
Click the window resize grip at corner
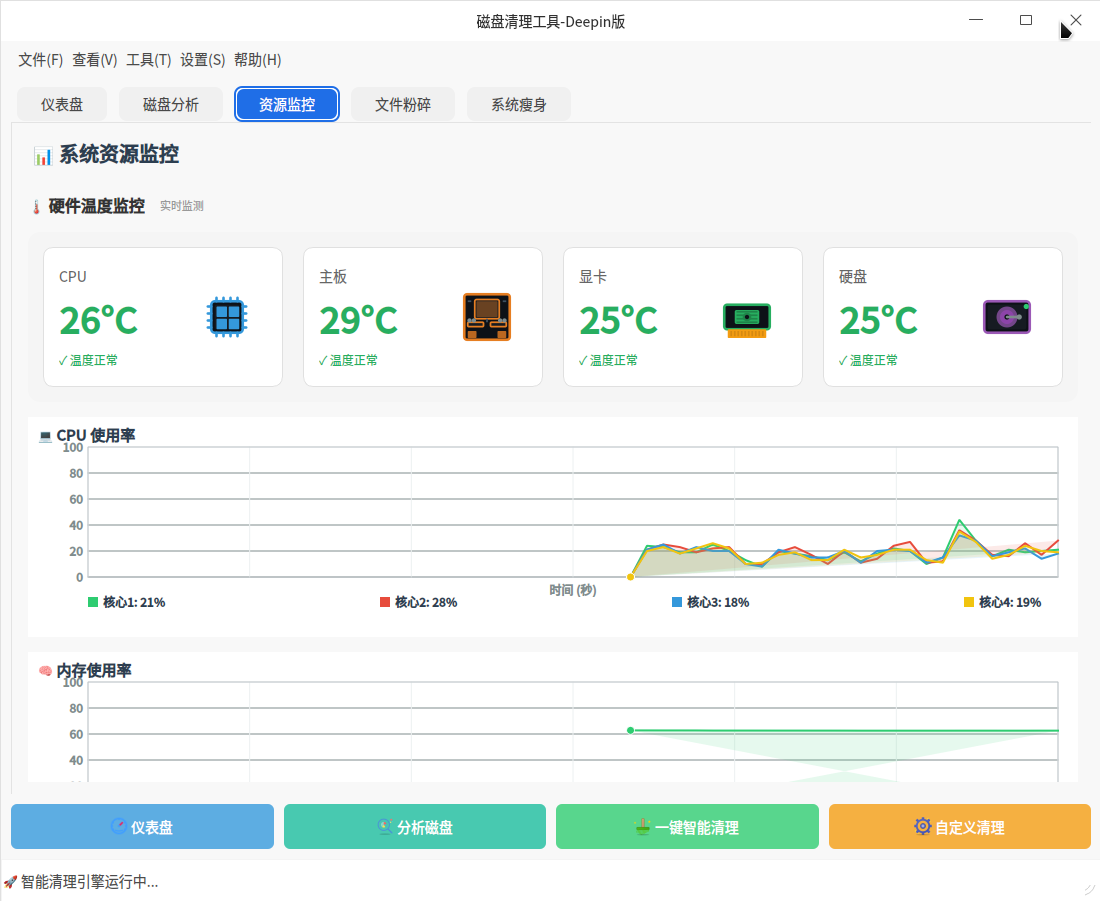(x=1090, y=891)
